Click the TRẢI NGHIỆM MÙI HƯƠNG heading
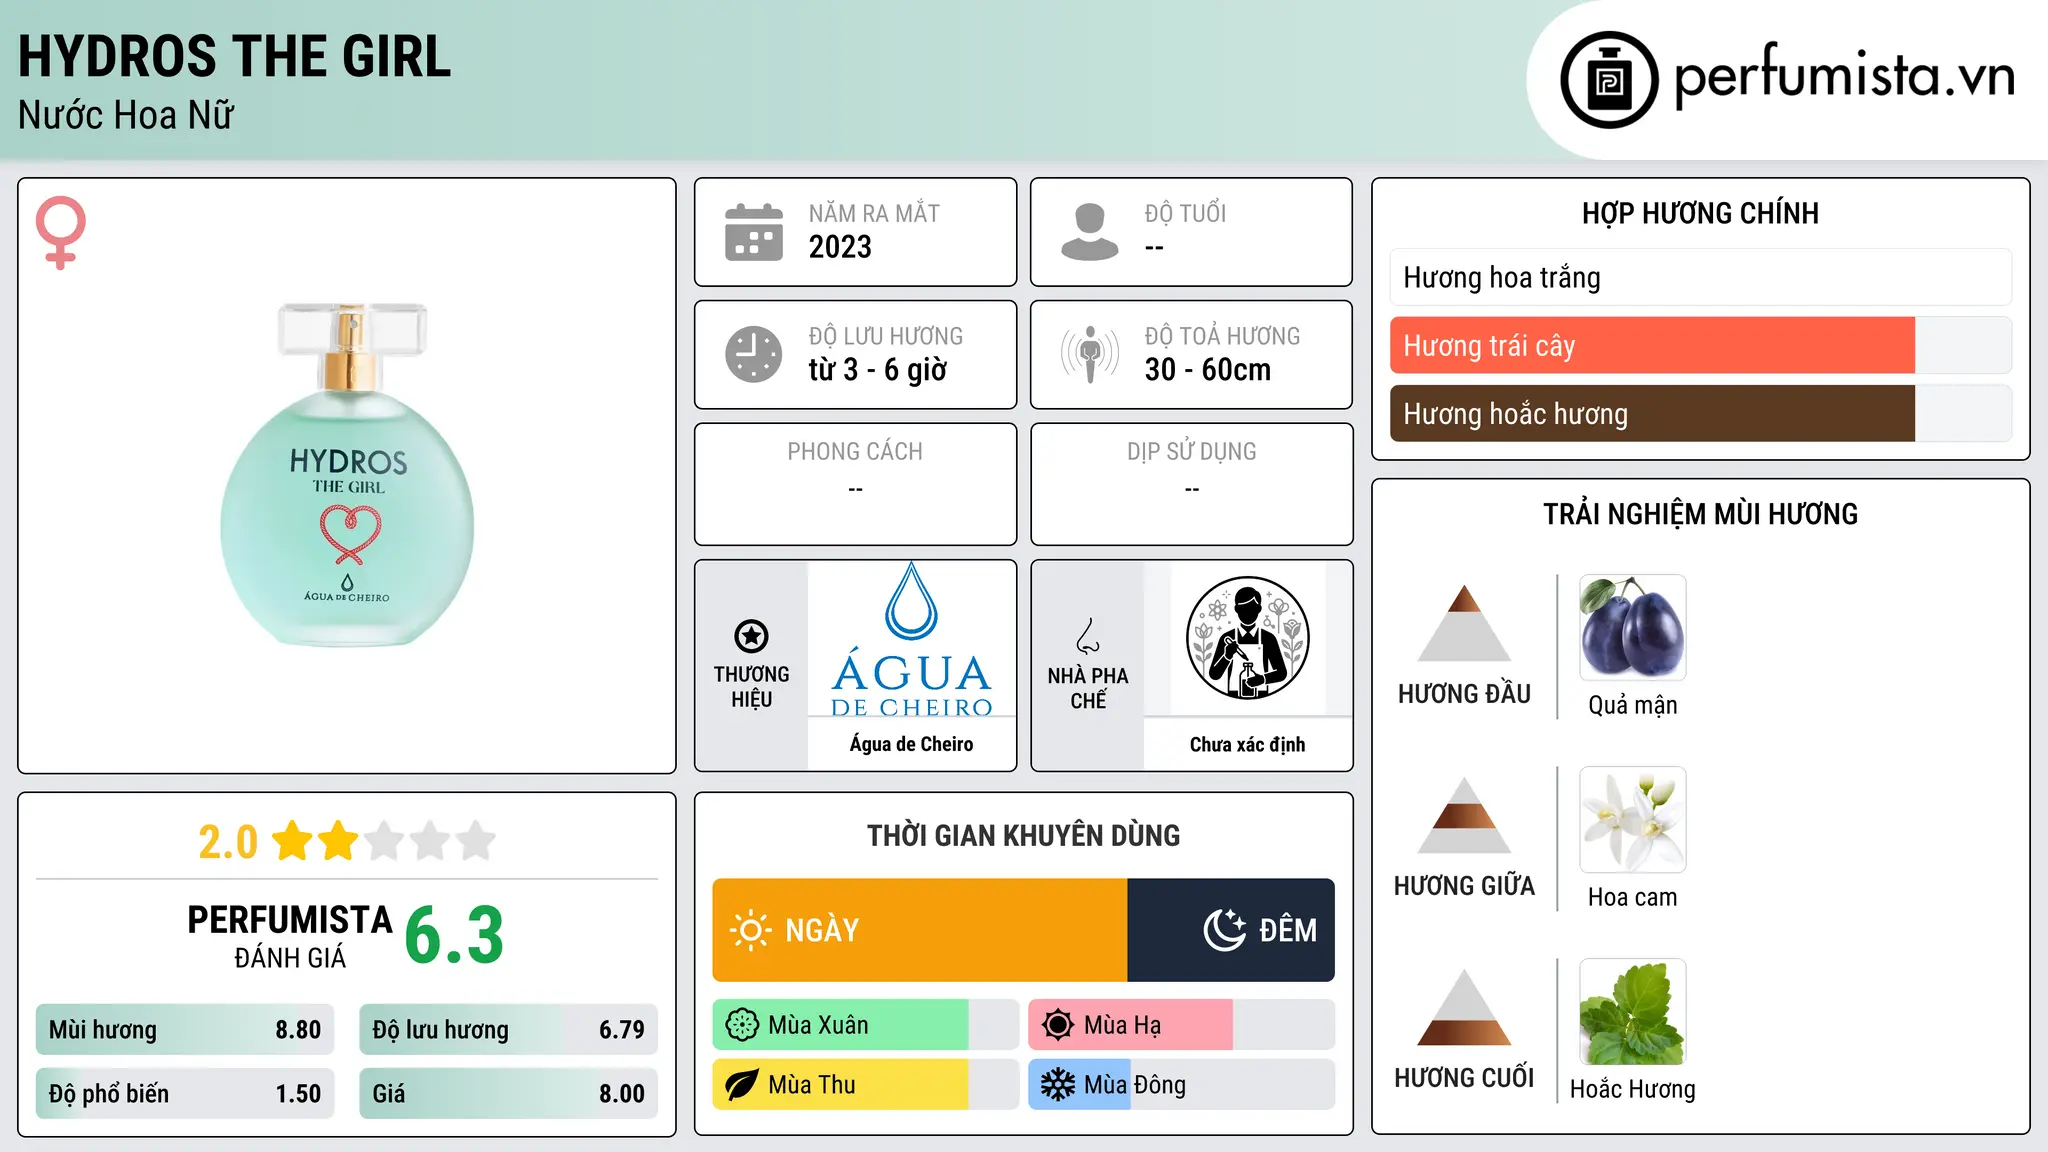 tap(1700, 514)
